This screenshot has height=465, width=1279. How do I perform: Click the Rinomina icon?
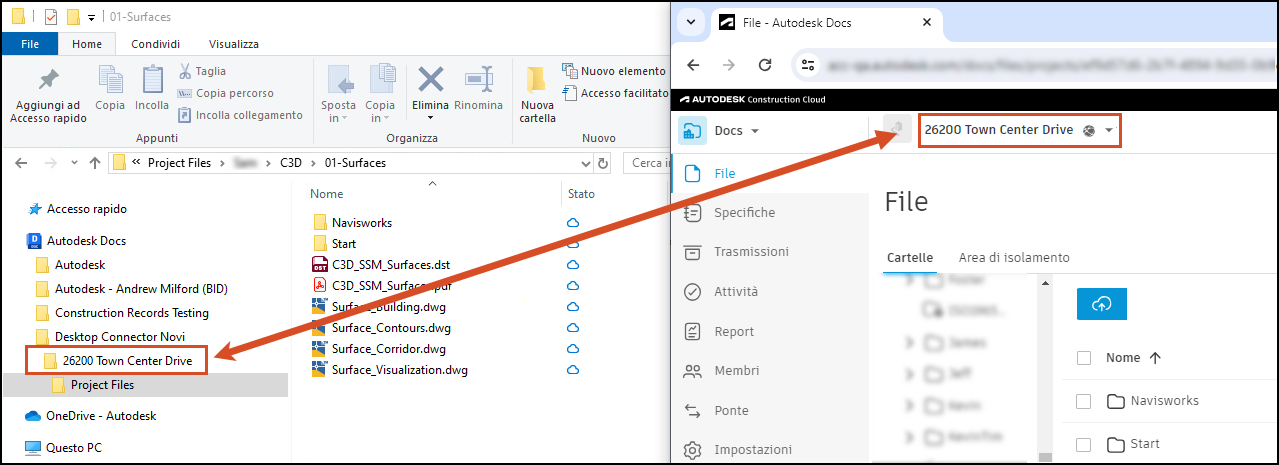479,79
